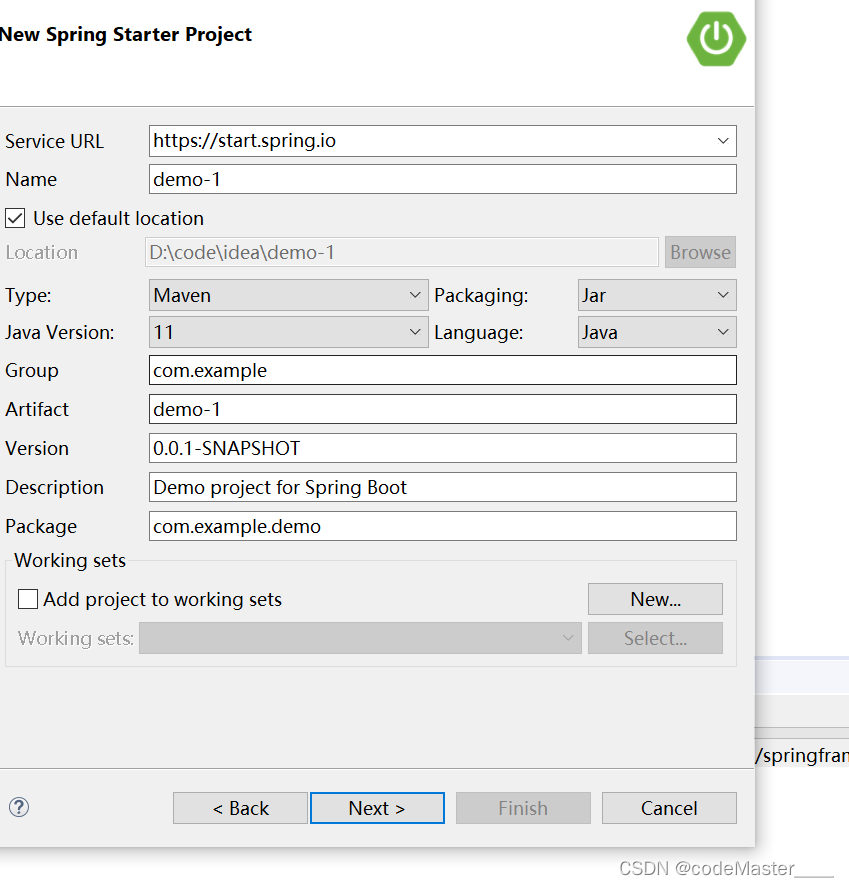Click the New... working set button

coord(656,599)
